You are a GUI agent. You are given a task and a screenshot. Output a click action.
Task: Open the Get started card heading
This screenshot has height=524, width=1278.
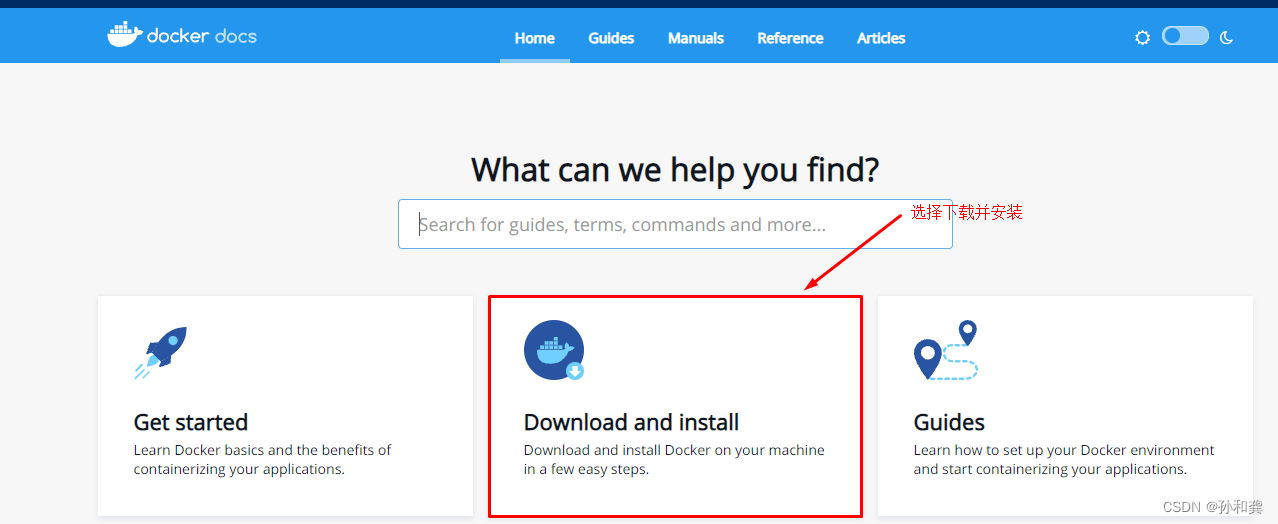(x=191, y=422)
